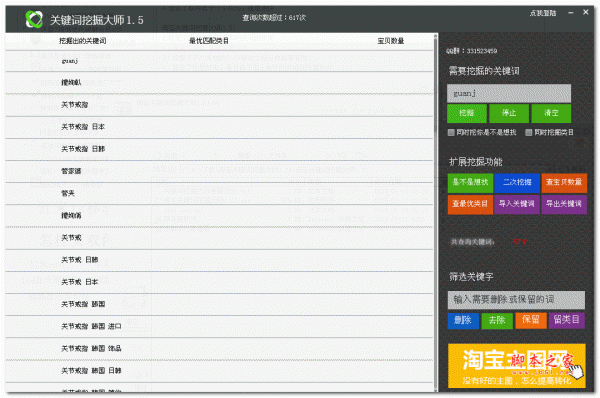Import keywords via 导入关键词 button
Image resolution: width=600 pixels, height=398 pixels.
[x=517, y=204]
